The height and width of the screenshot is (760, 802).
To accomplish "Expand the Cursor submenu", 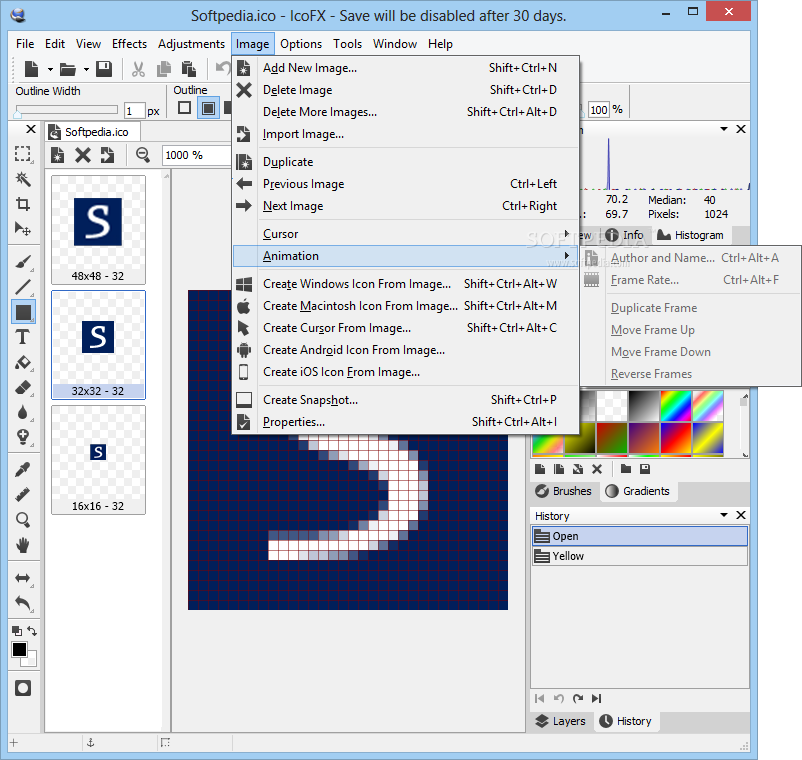I will tap(406, 234).
